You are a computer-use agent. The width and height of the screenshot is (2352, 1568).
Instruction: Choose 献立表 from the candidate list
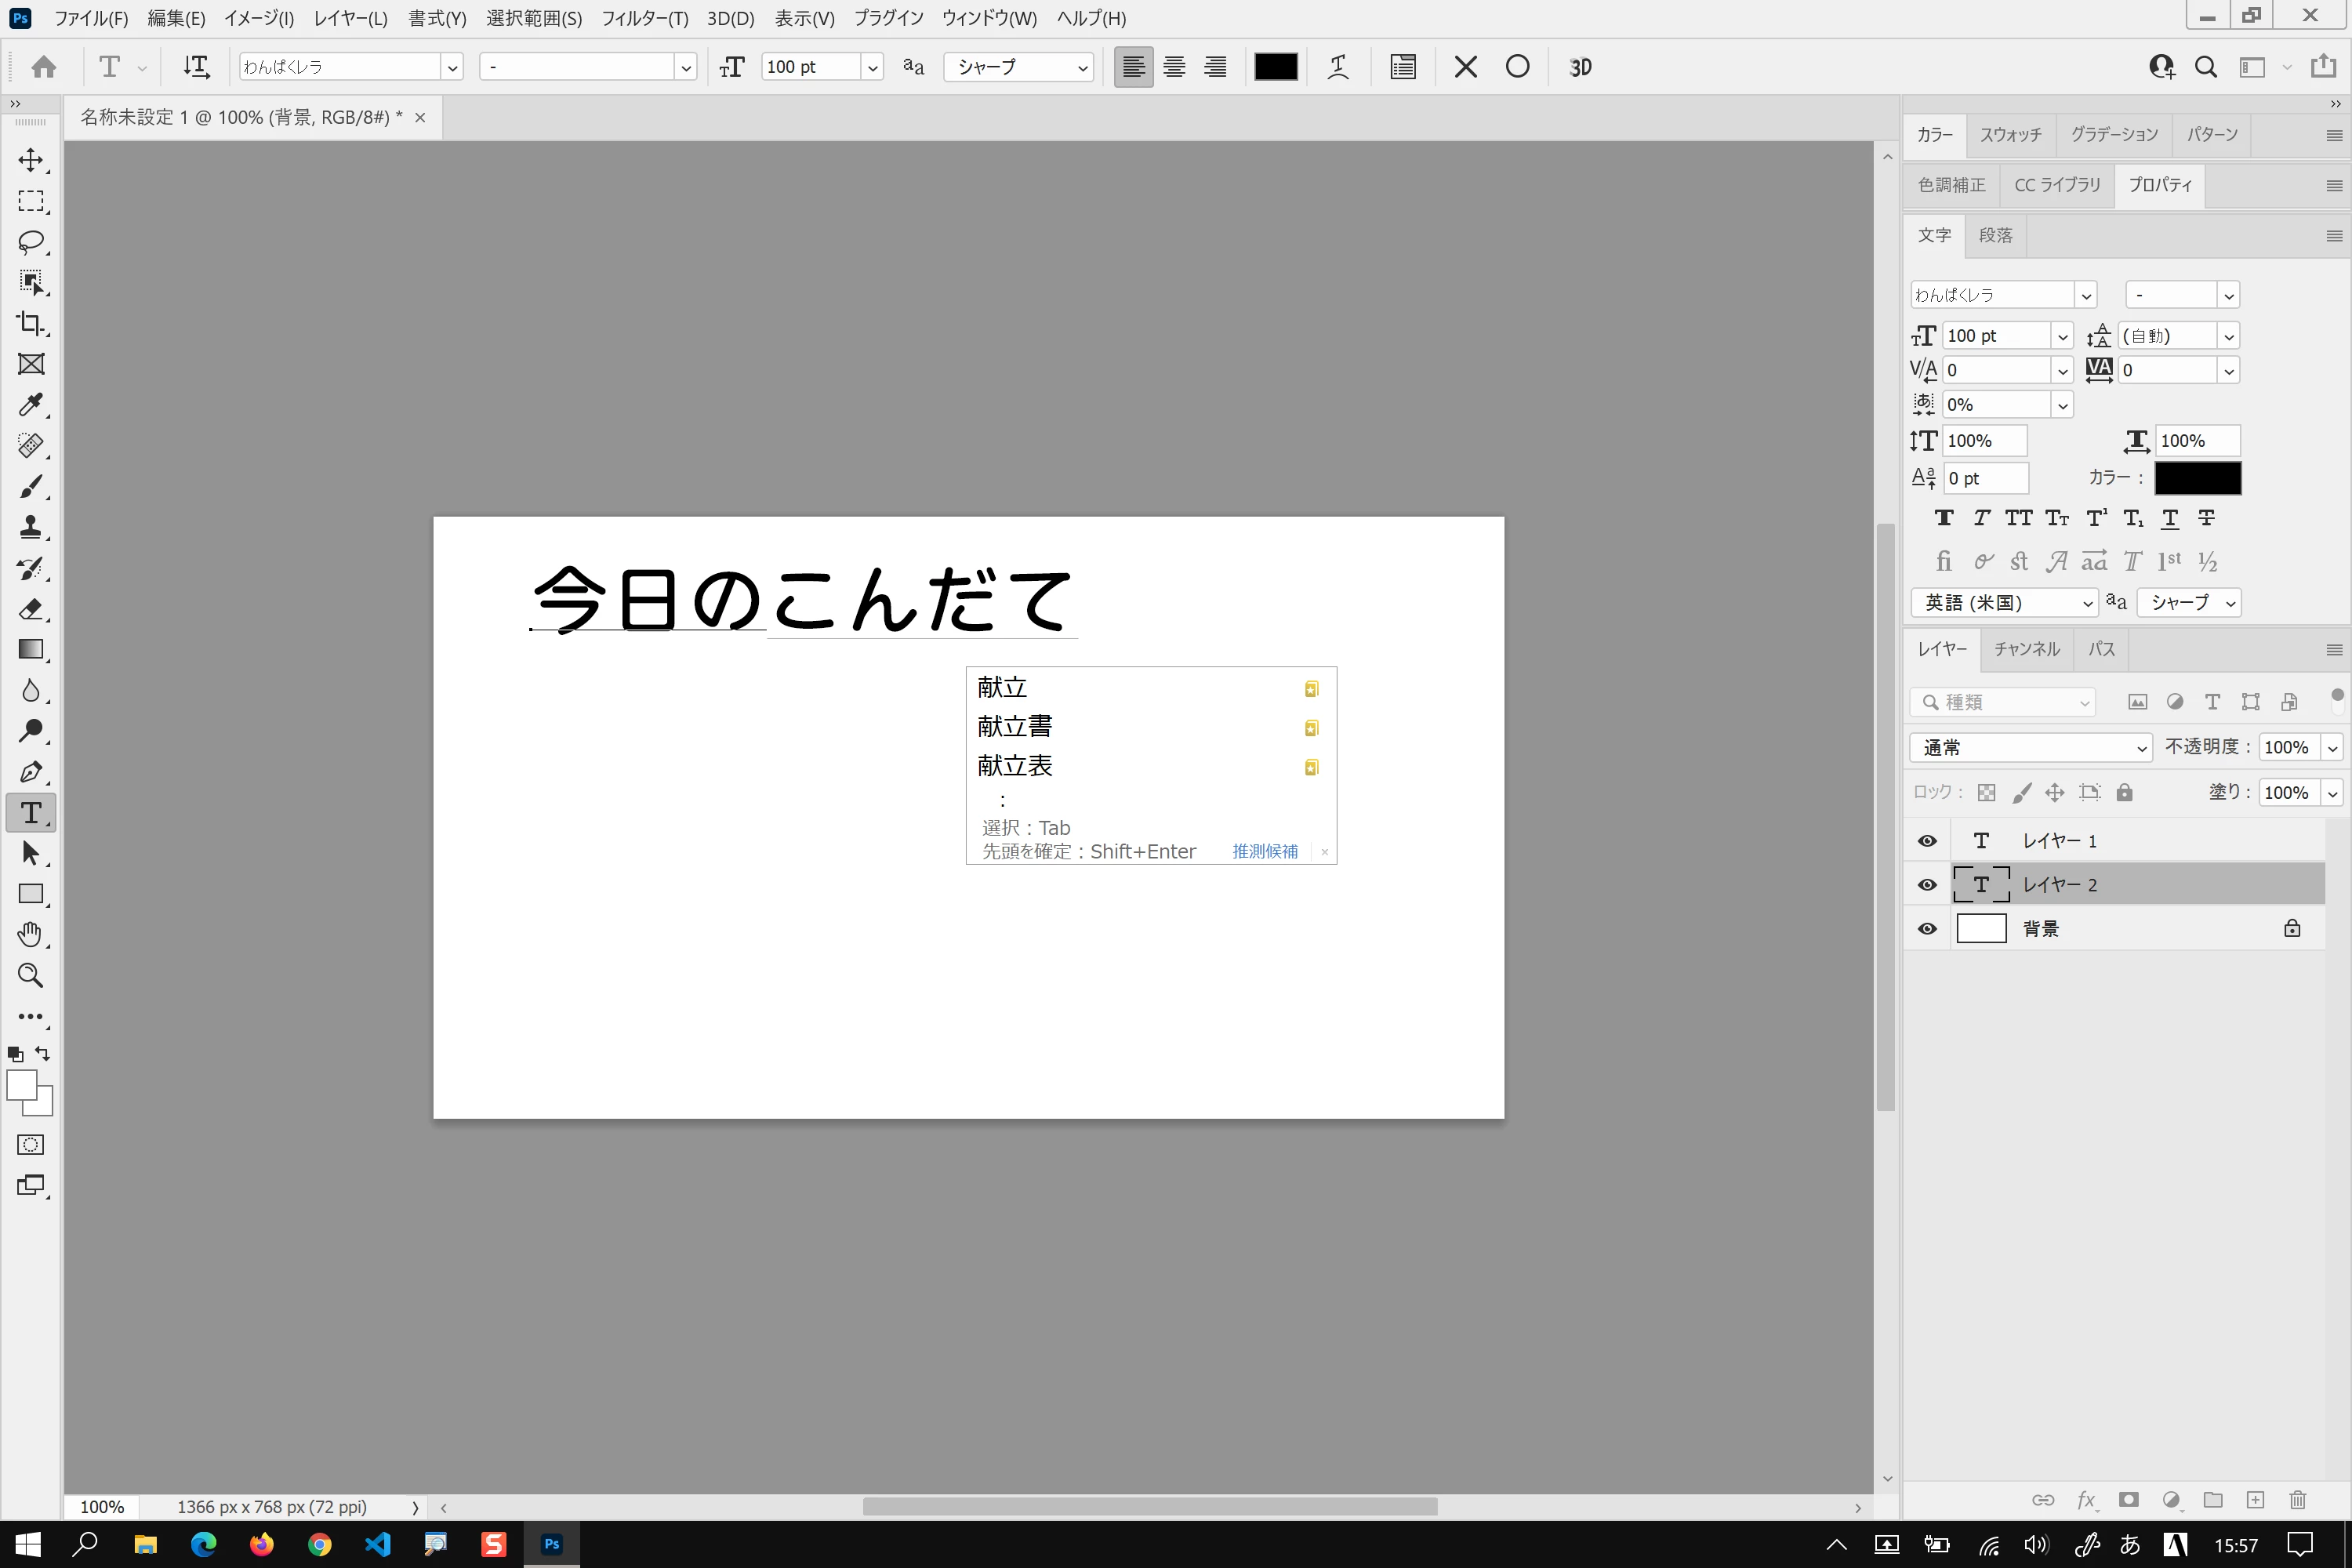point(1015,766)
